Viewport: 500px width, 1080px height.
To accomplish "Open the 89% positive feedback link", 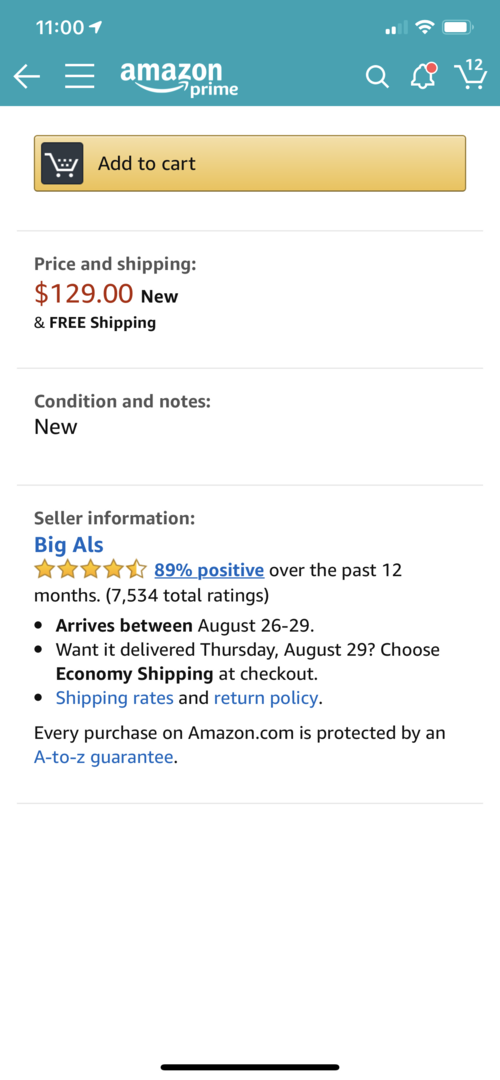I will pos(209,570).
